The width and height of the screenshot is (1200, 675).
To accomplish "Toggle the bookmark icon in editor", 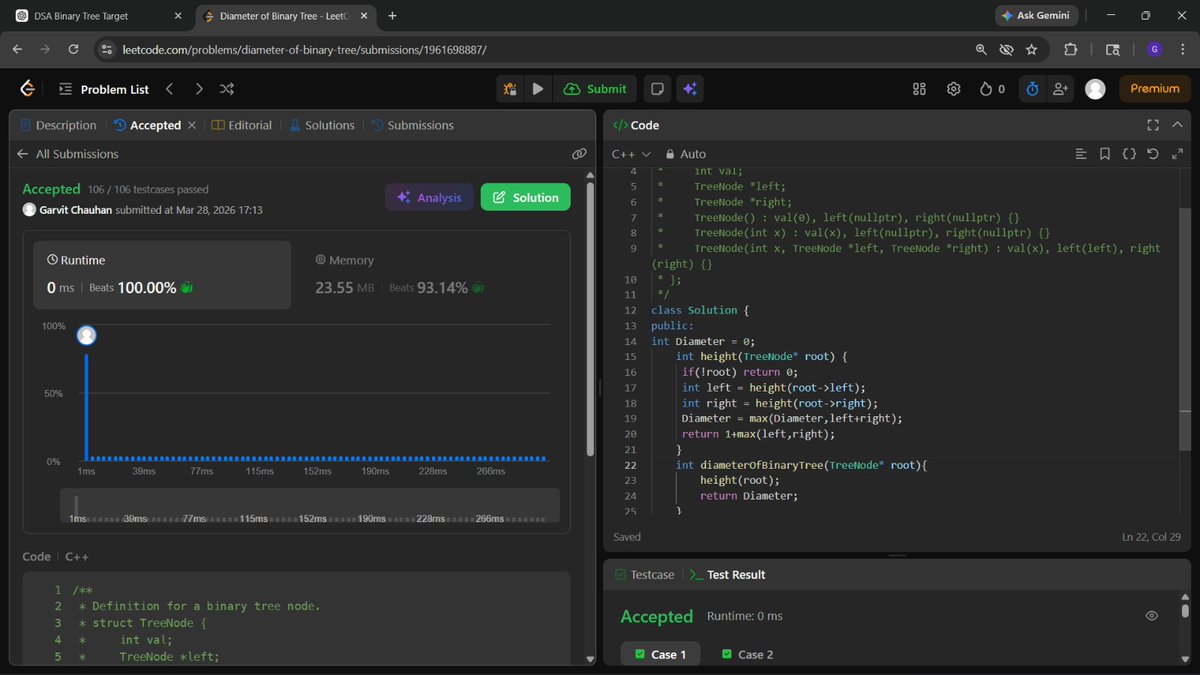I will coord(1105,154).
